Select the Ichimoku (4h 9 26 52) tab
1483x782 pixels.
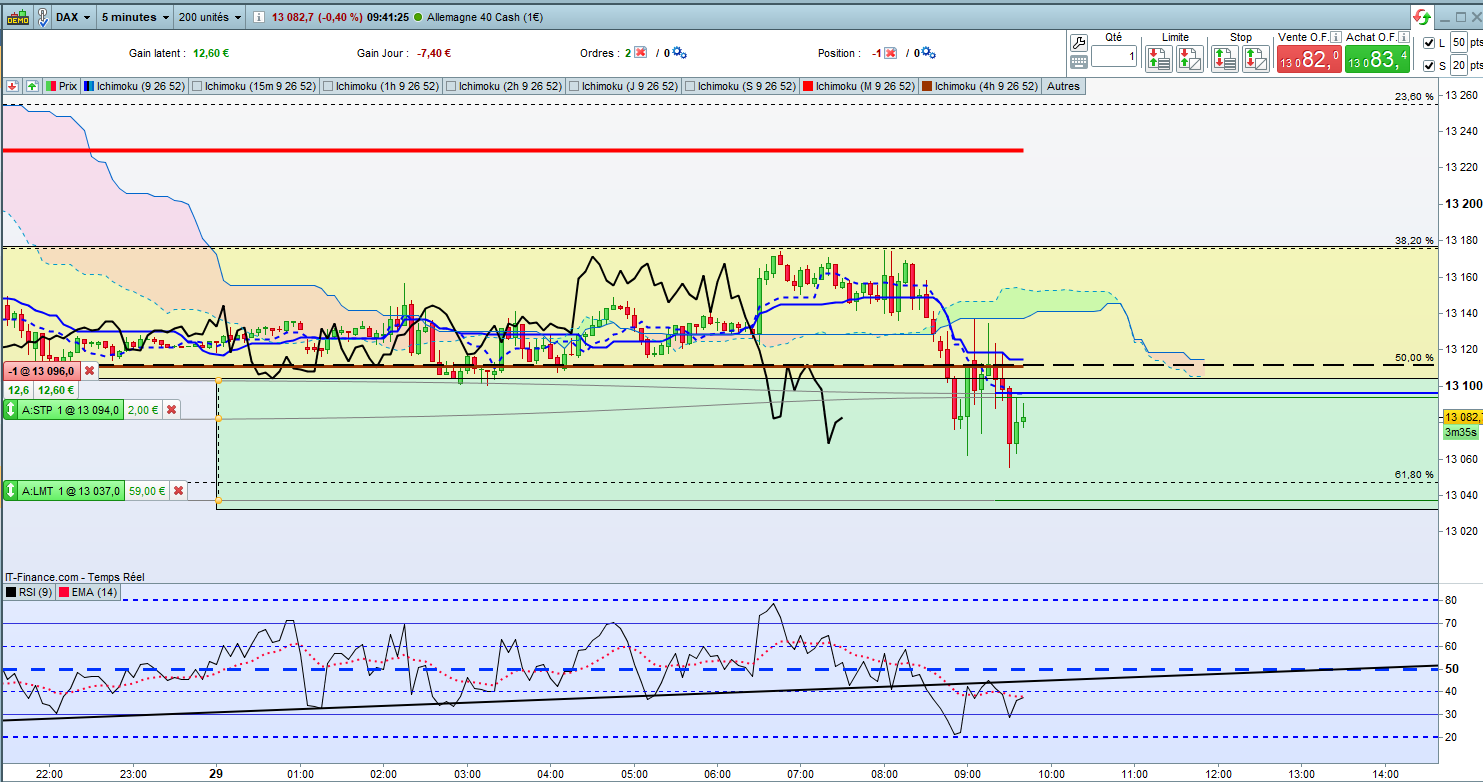(x=980, y=87)
